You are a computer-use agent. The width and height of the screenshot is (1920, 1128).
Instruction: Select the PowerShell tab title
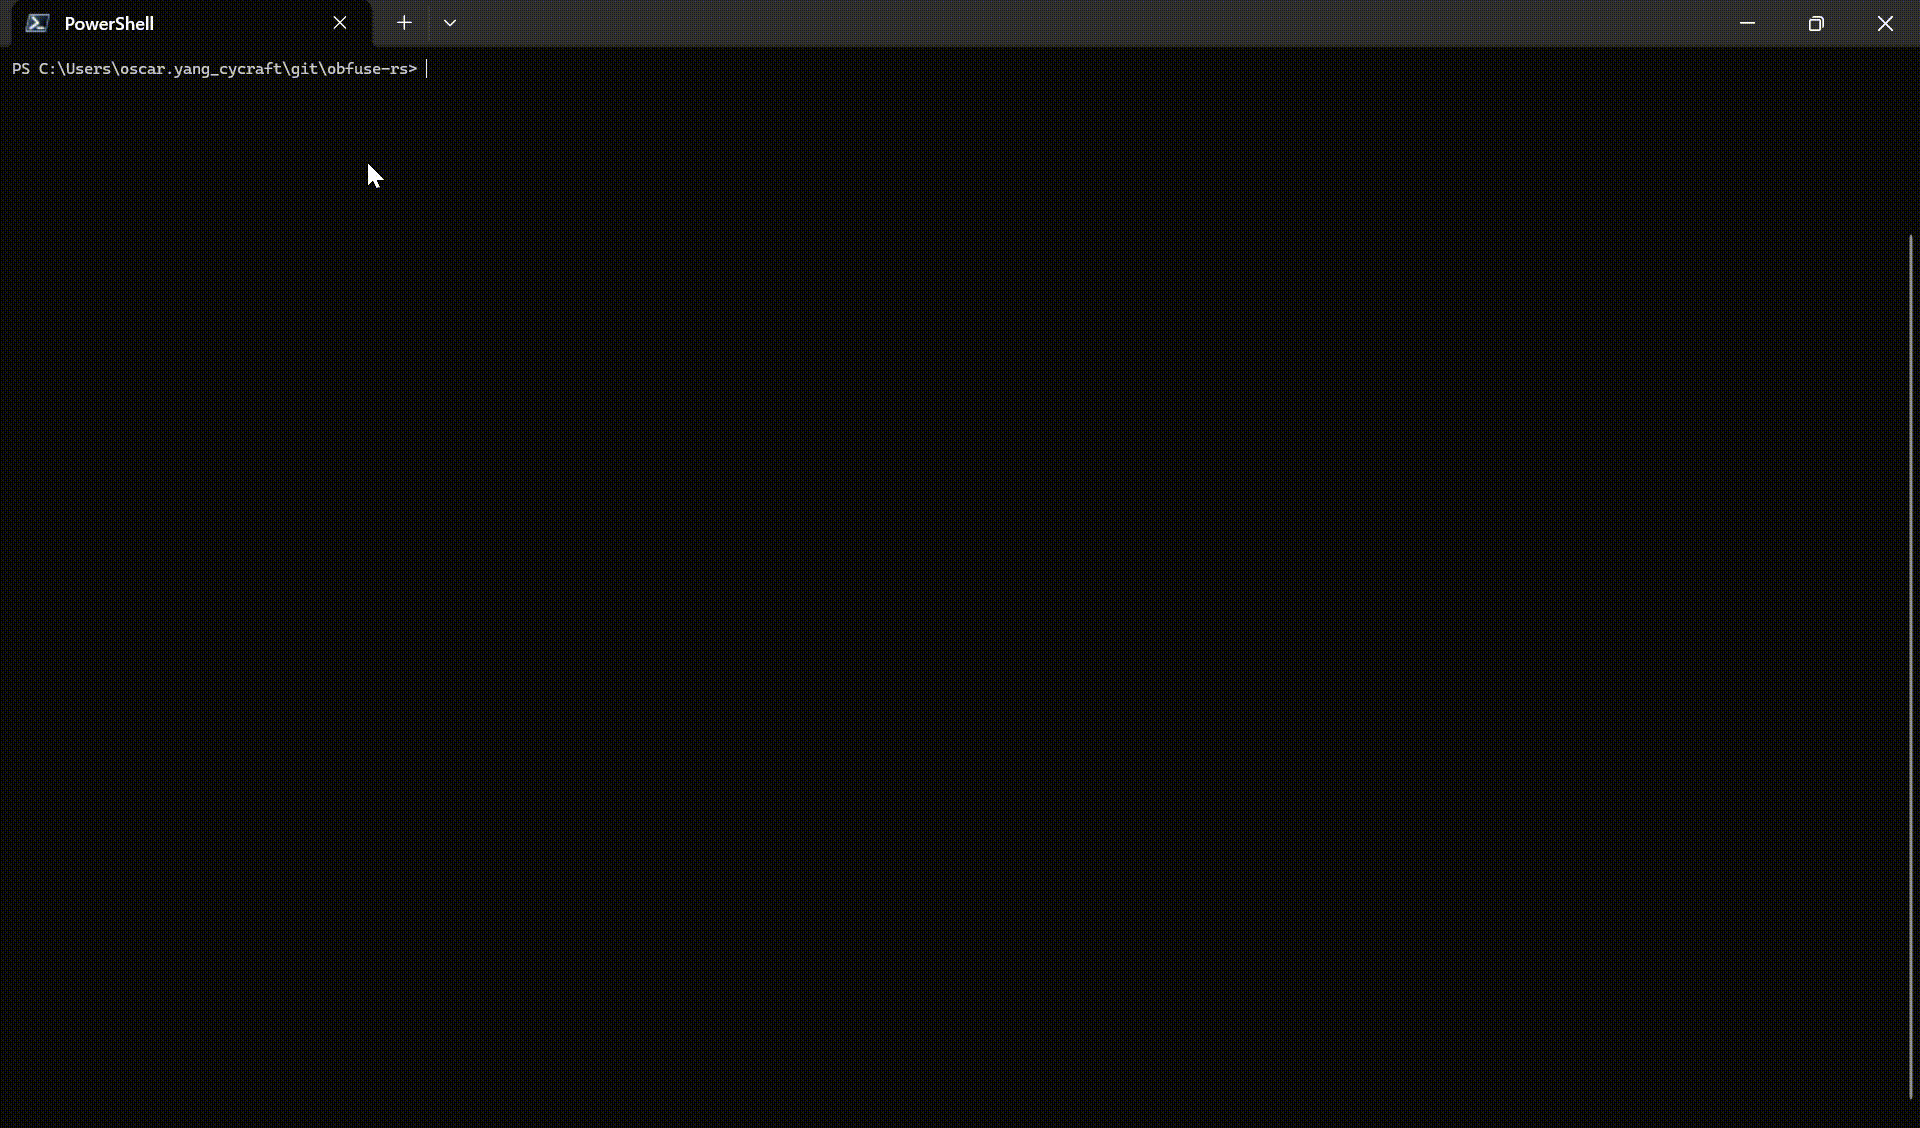pyautogui.click(x=109, y=23)
